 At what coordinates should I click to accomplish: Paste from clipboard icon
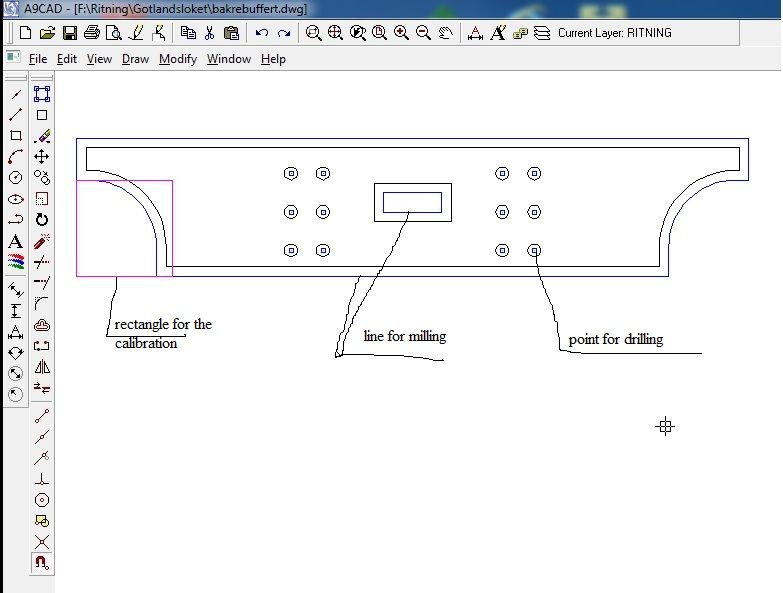tap(231, 33)
